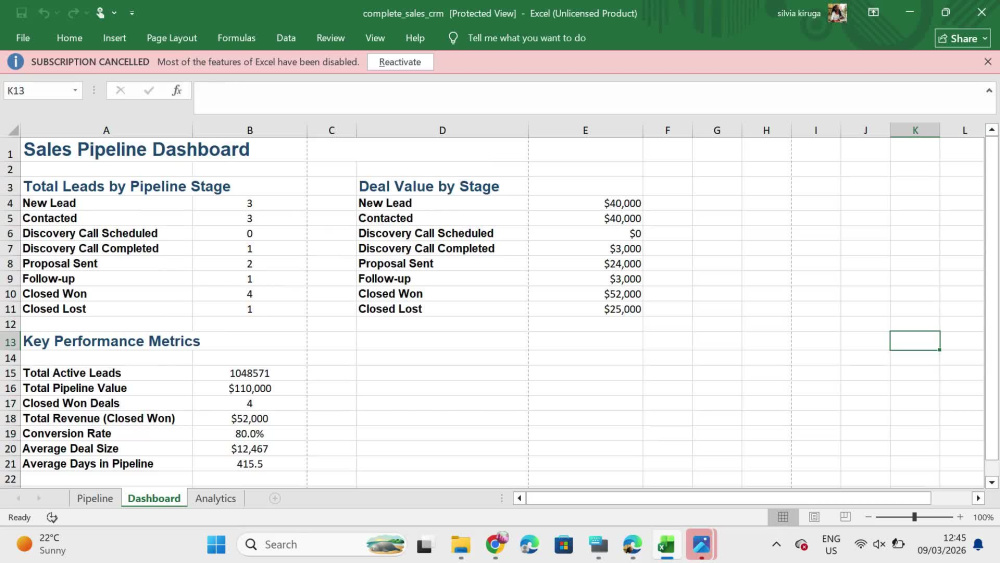Click the Cancel (X) formula bar icon
The image size is (1000, 563).
coord(120,91)
